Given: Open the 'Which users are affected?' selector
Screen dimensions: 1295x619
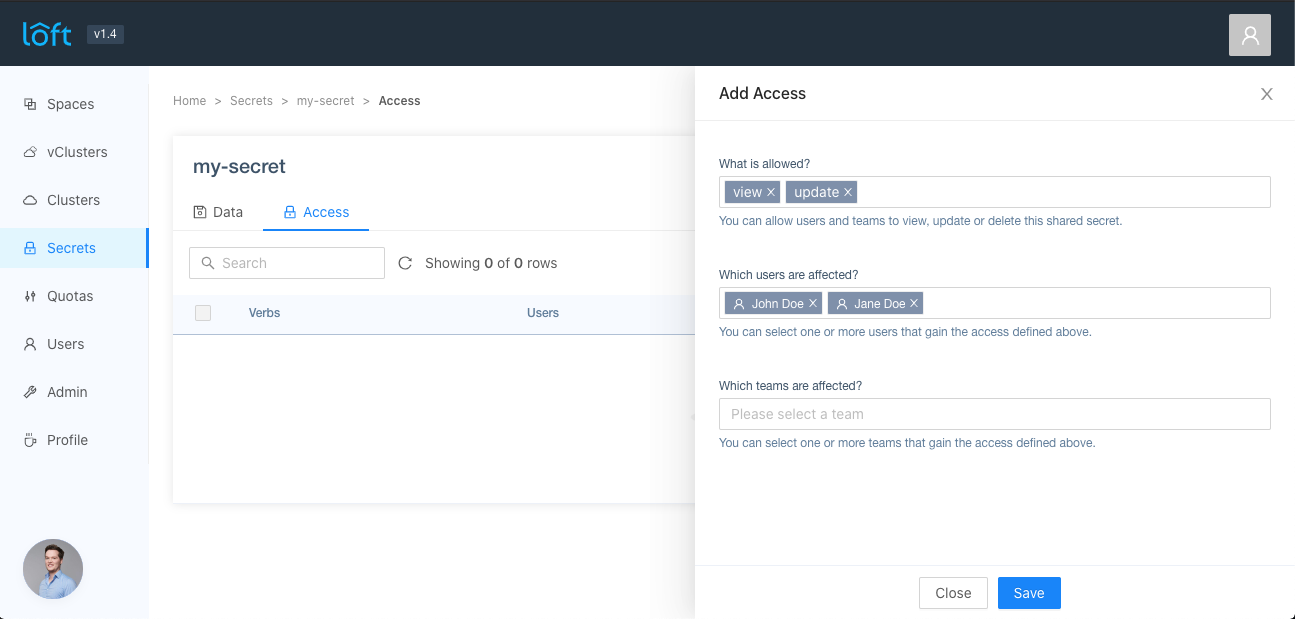Looking at the screenshot, I should [995, 303].
